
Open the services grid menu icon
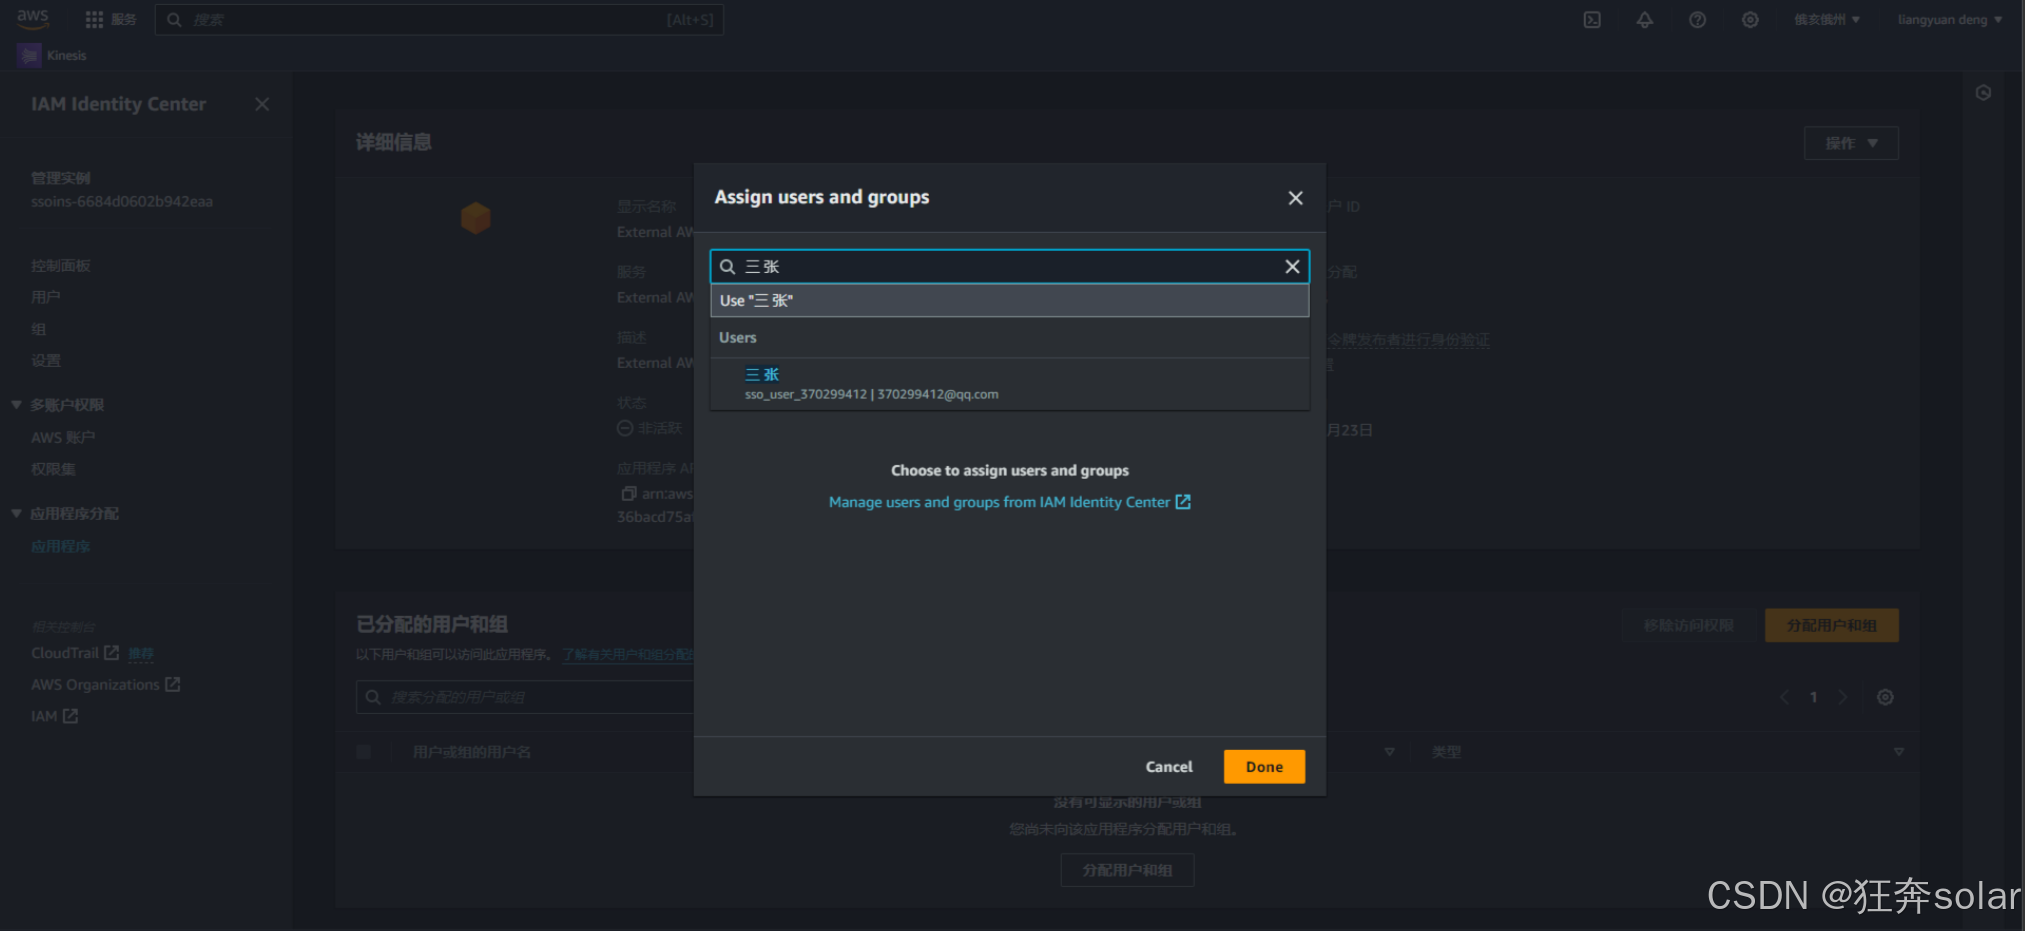tap(94, 20)
